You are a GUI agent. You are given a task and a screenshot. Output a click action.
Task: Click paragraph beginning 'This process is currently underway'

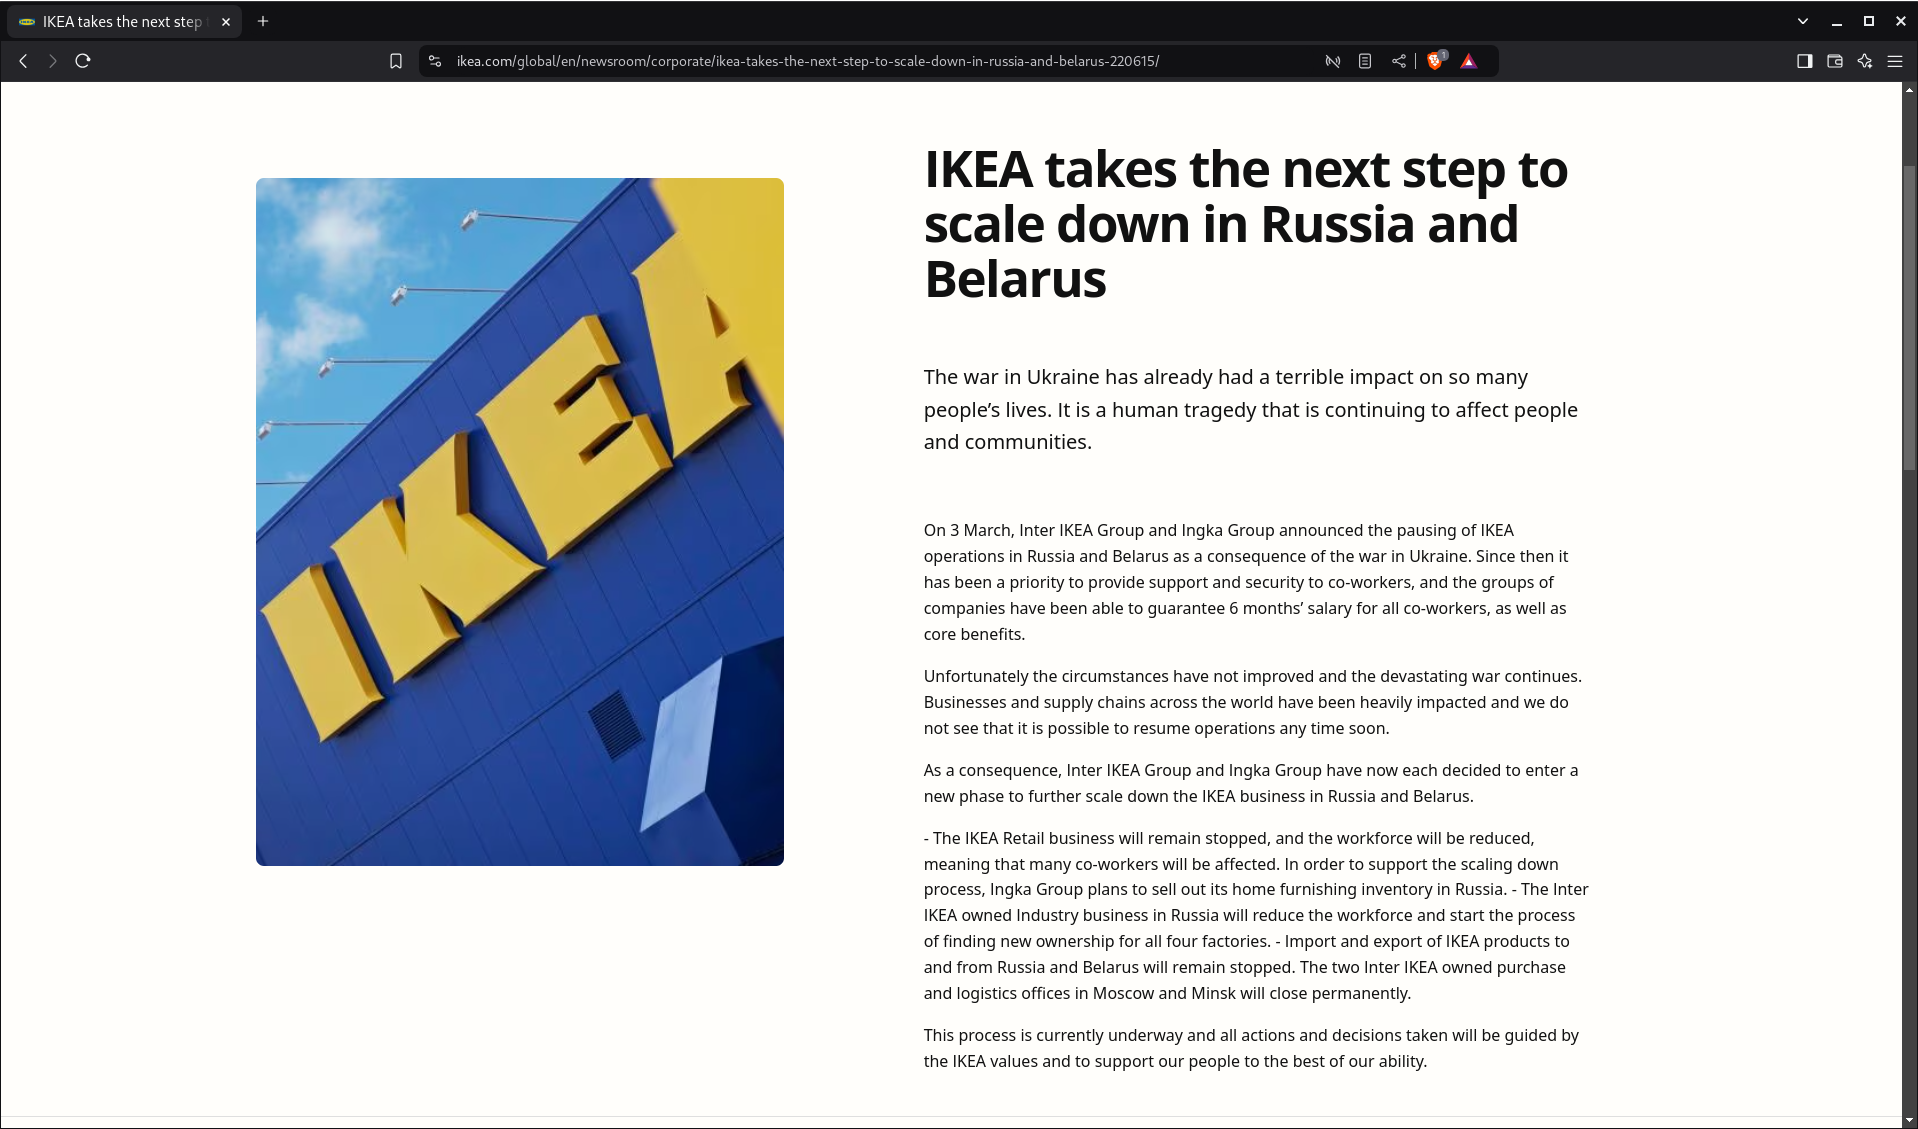[1251, 1048]
